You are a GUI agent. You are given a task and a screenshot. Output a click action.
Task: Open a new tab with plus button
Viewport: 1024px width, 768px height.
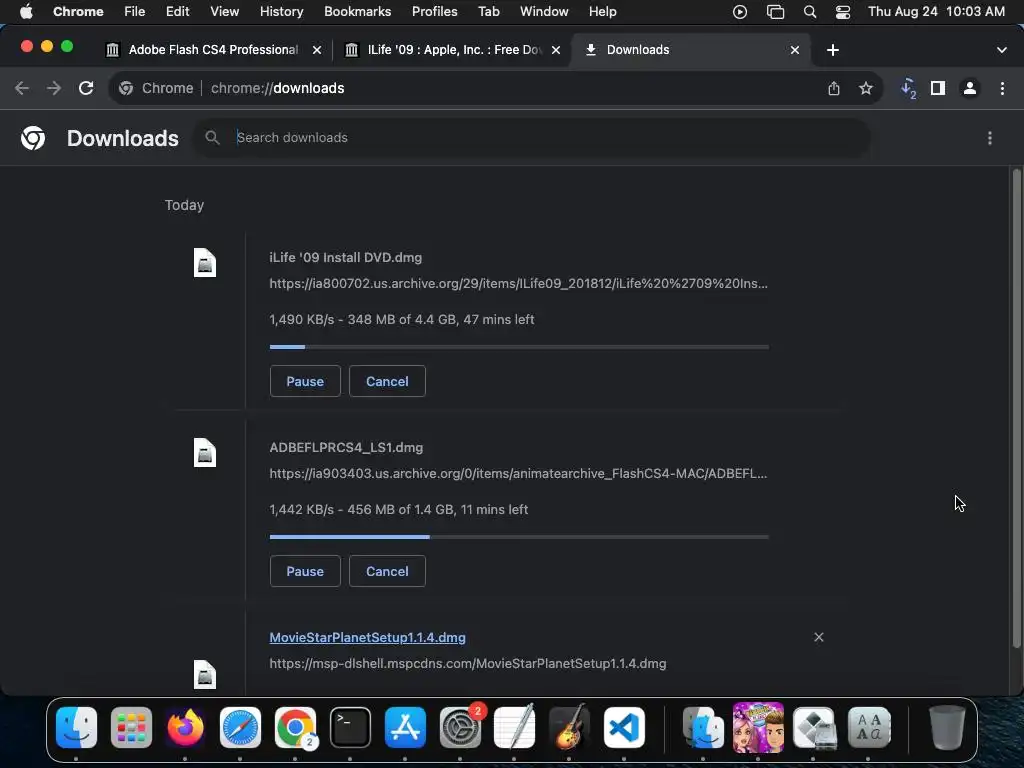coord(833,50)
